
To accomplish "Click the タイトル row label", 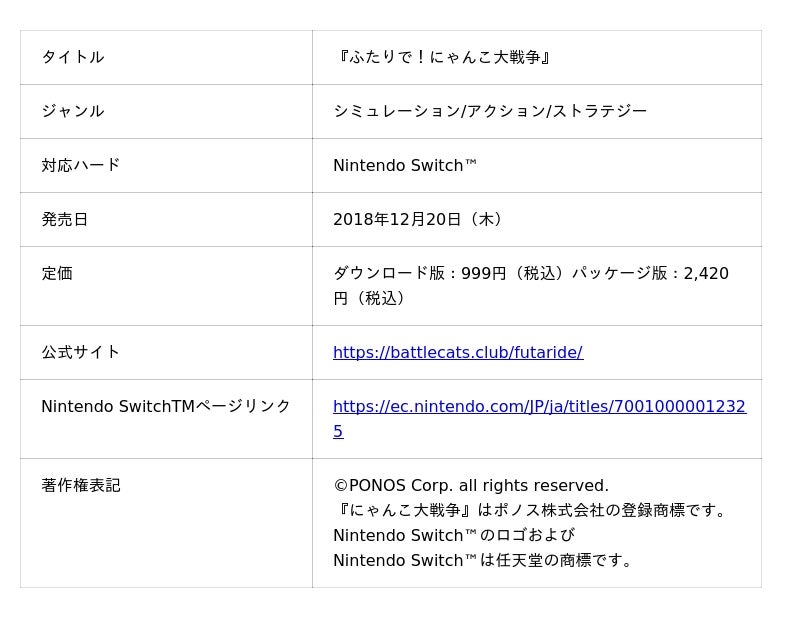I will pos(72,57).
